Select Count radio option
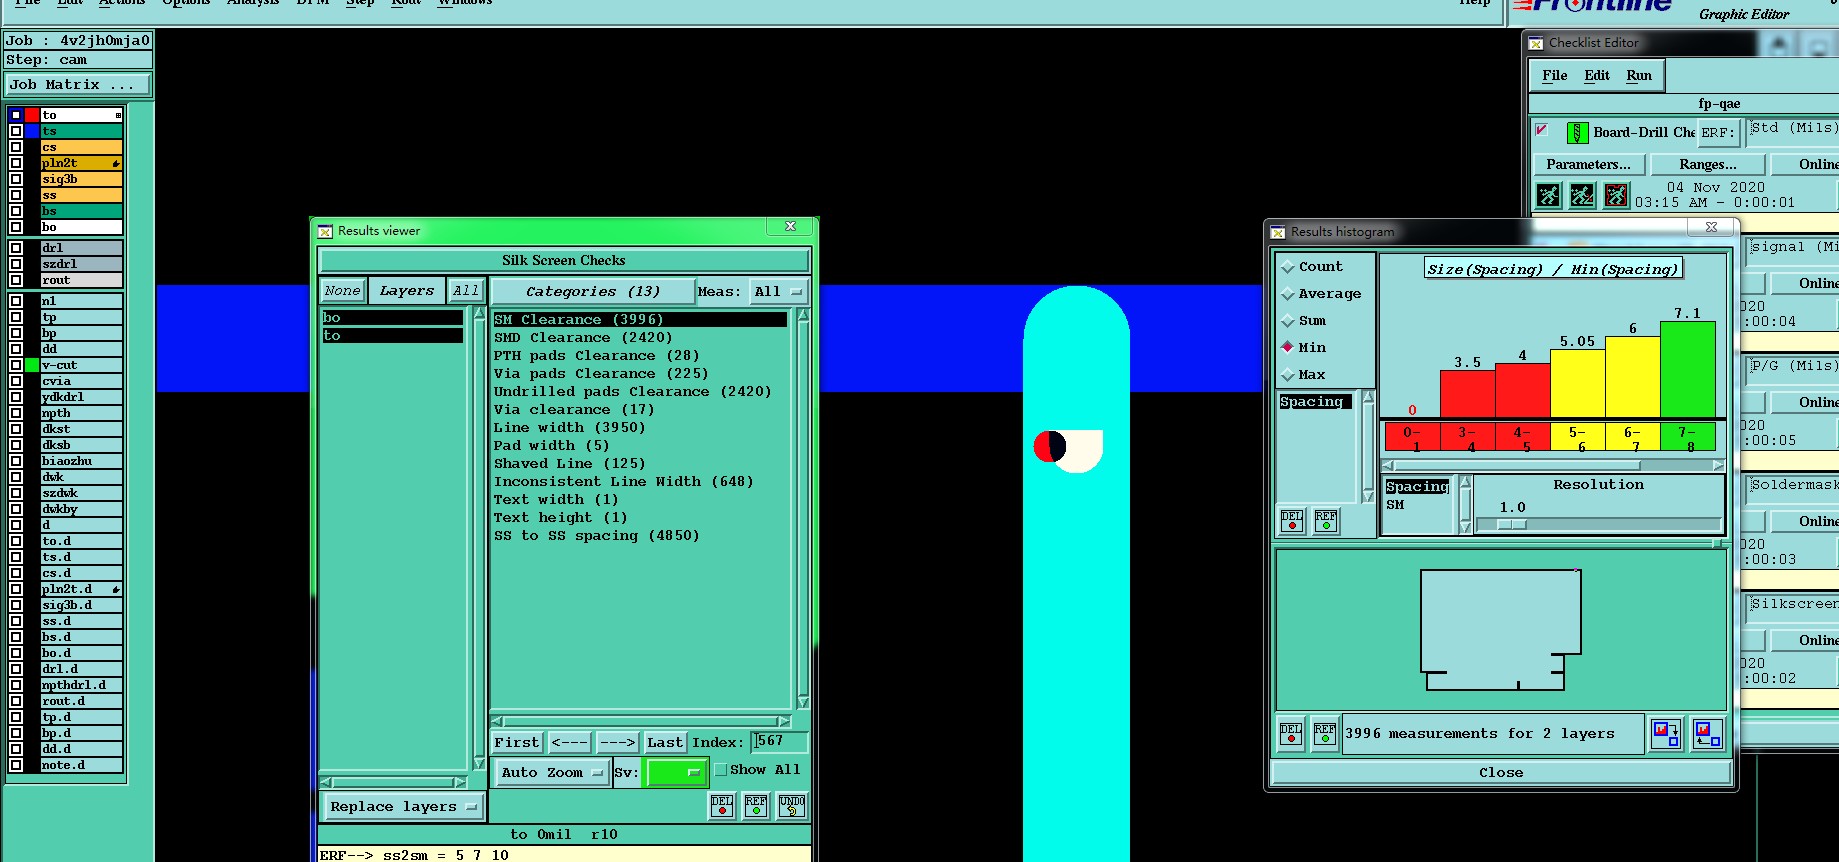 tap(1288, 267)
